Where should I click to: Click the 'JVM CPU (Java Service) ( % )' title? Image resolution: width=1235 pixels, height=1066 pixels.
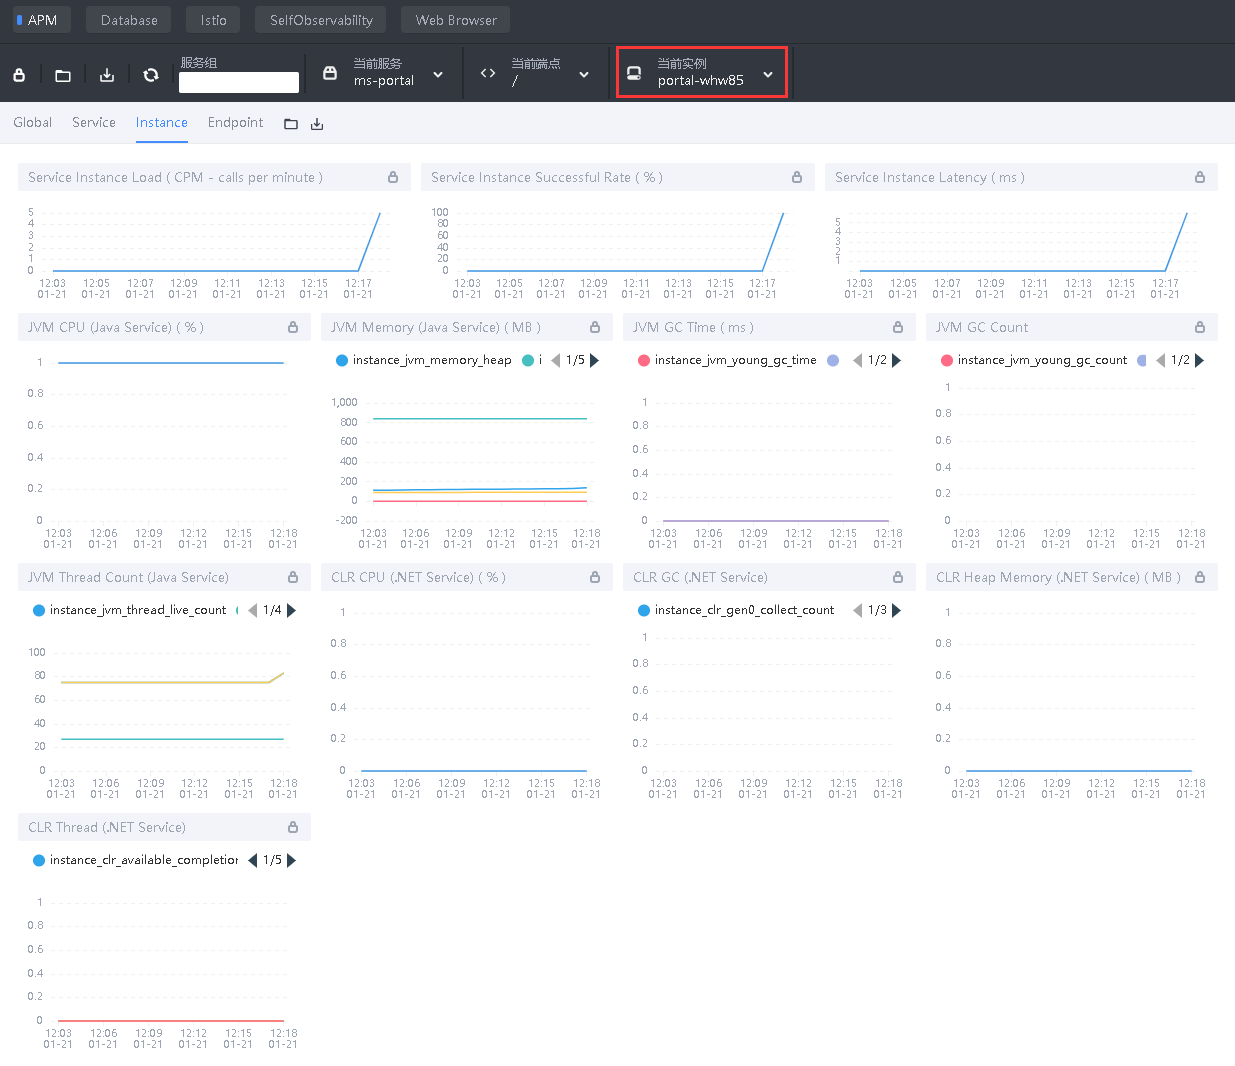[x=116, y=327]
